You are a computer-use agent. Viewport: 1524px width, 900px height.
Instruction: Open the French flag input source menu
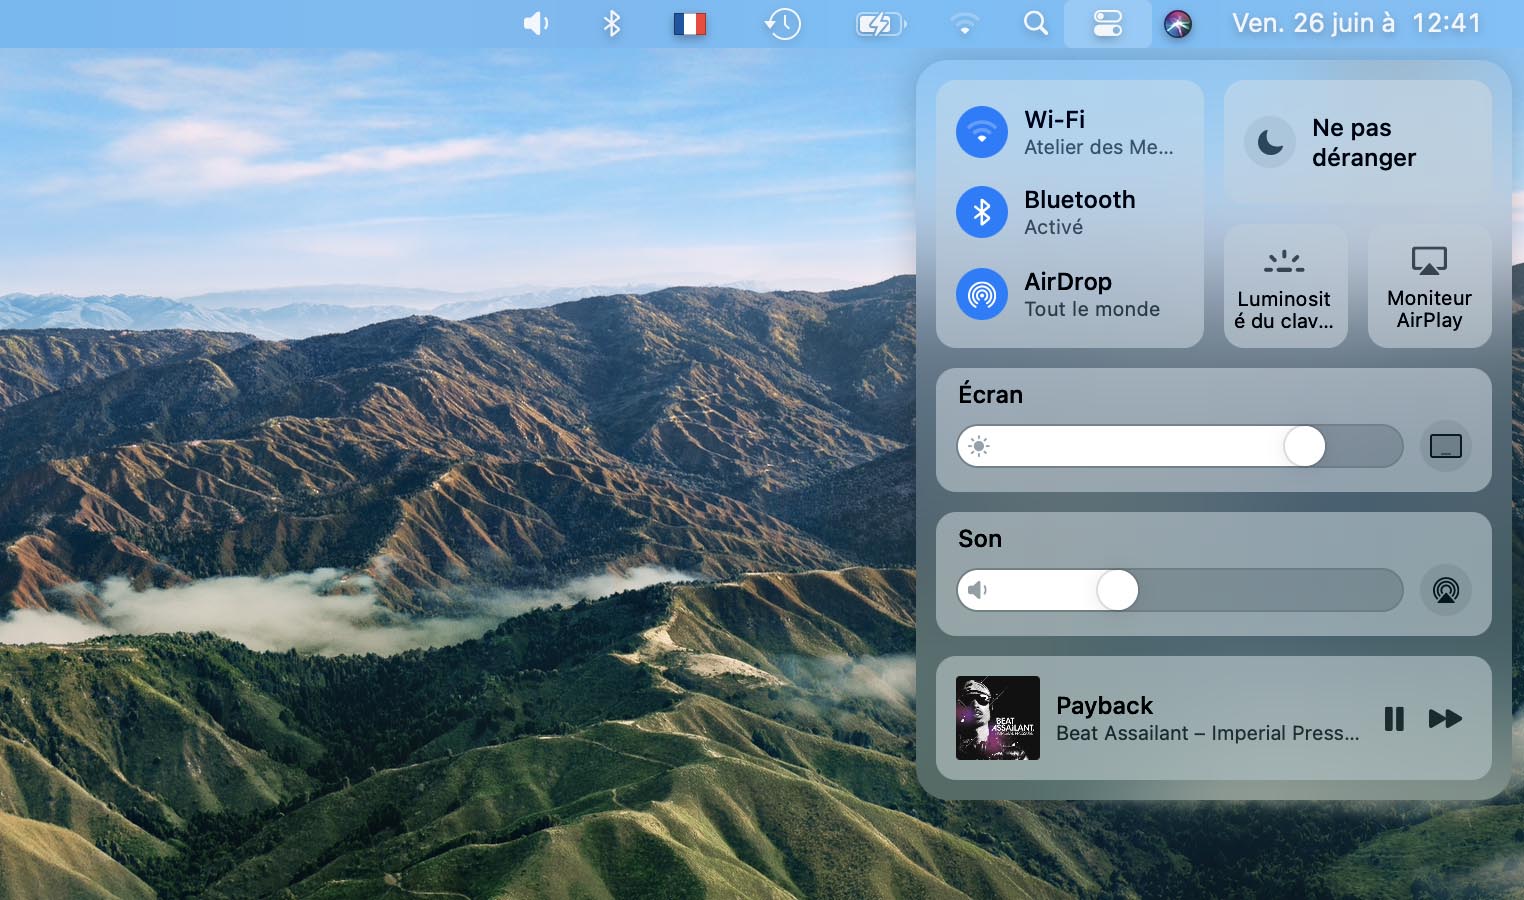(690, 23)
